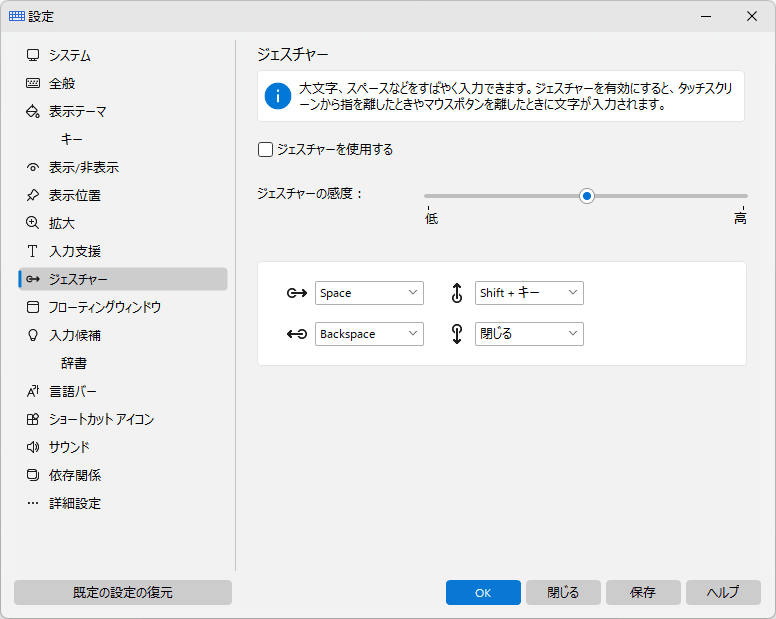This screenshot has width=776, height=619.
Task: Click the ジェスチャー page heading text
Action: 292,54
